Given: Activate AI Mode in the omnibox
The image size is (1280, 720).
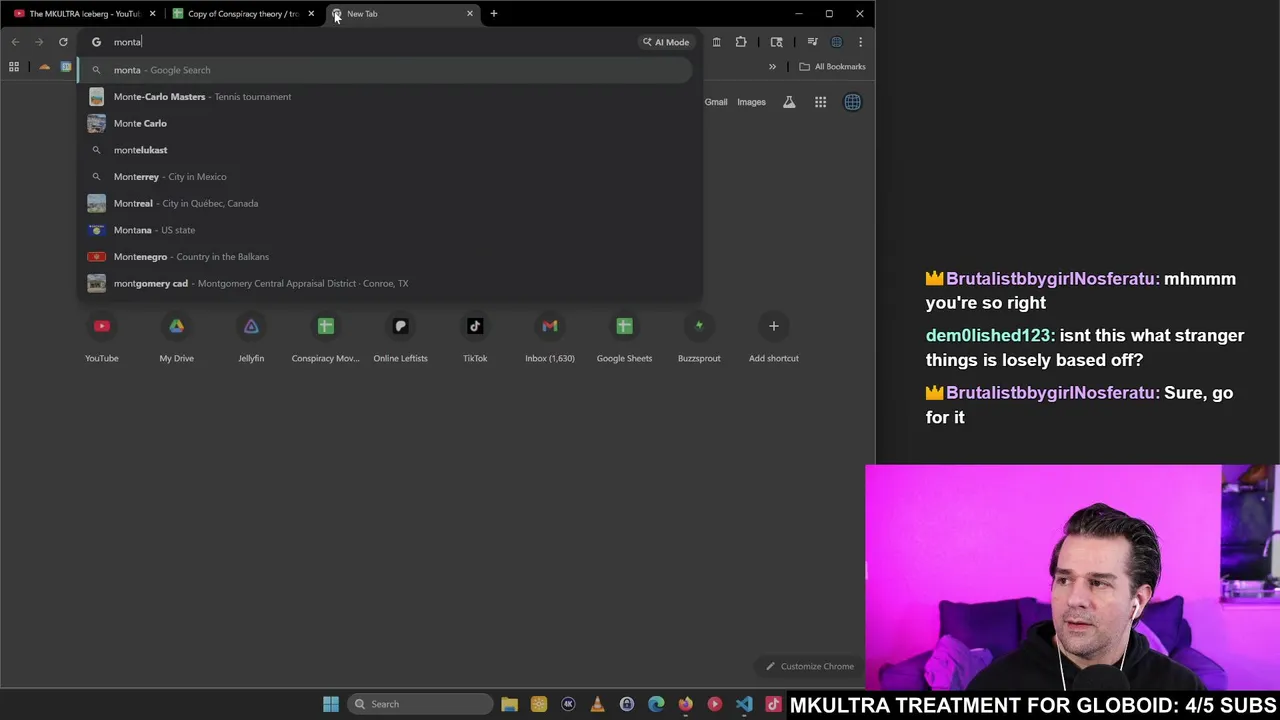Looking at the screenshot, I should pyautogui.click(x=666, y=42).
